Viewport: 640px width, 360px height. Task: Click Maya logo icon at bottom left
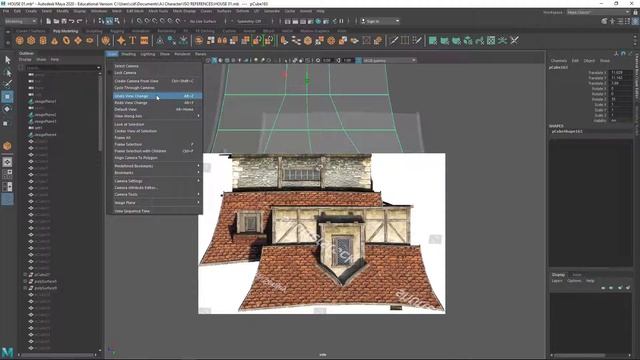[x=7, y=352]
